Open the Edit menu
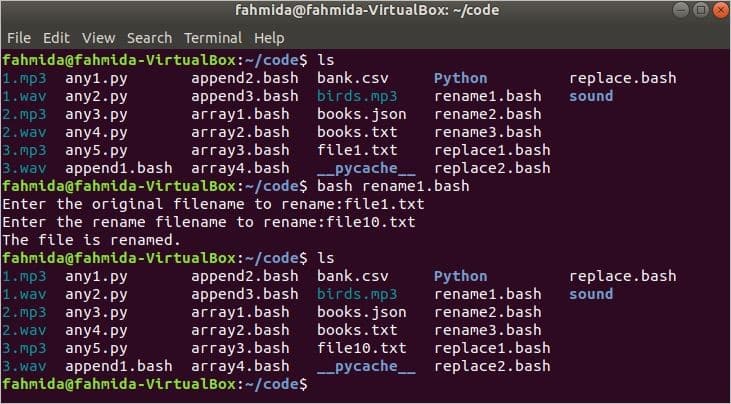Image resolution: width=731 pixels, height=404 pixels. 56,38
